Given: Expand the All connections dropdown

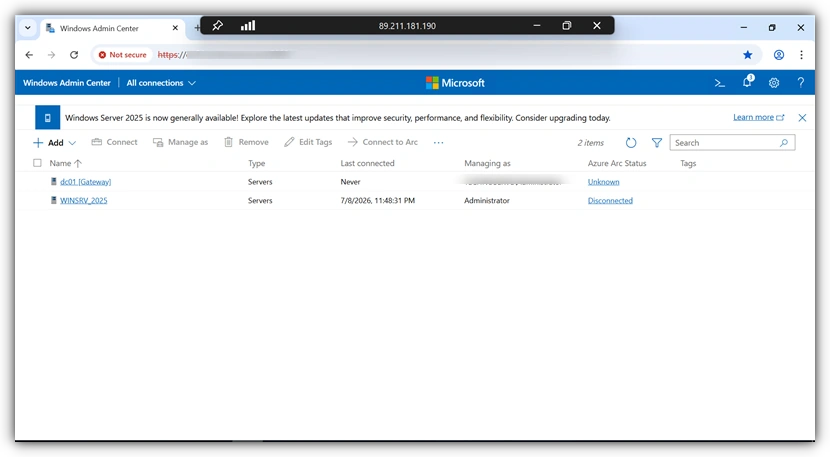Looking at the screenshot, I should (192, 83).
